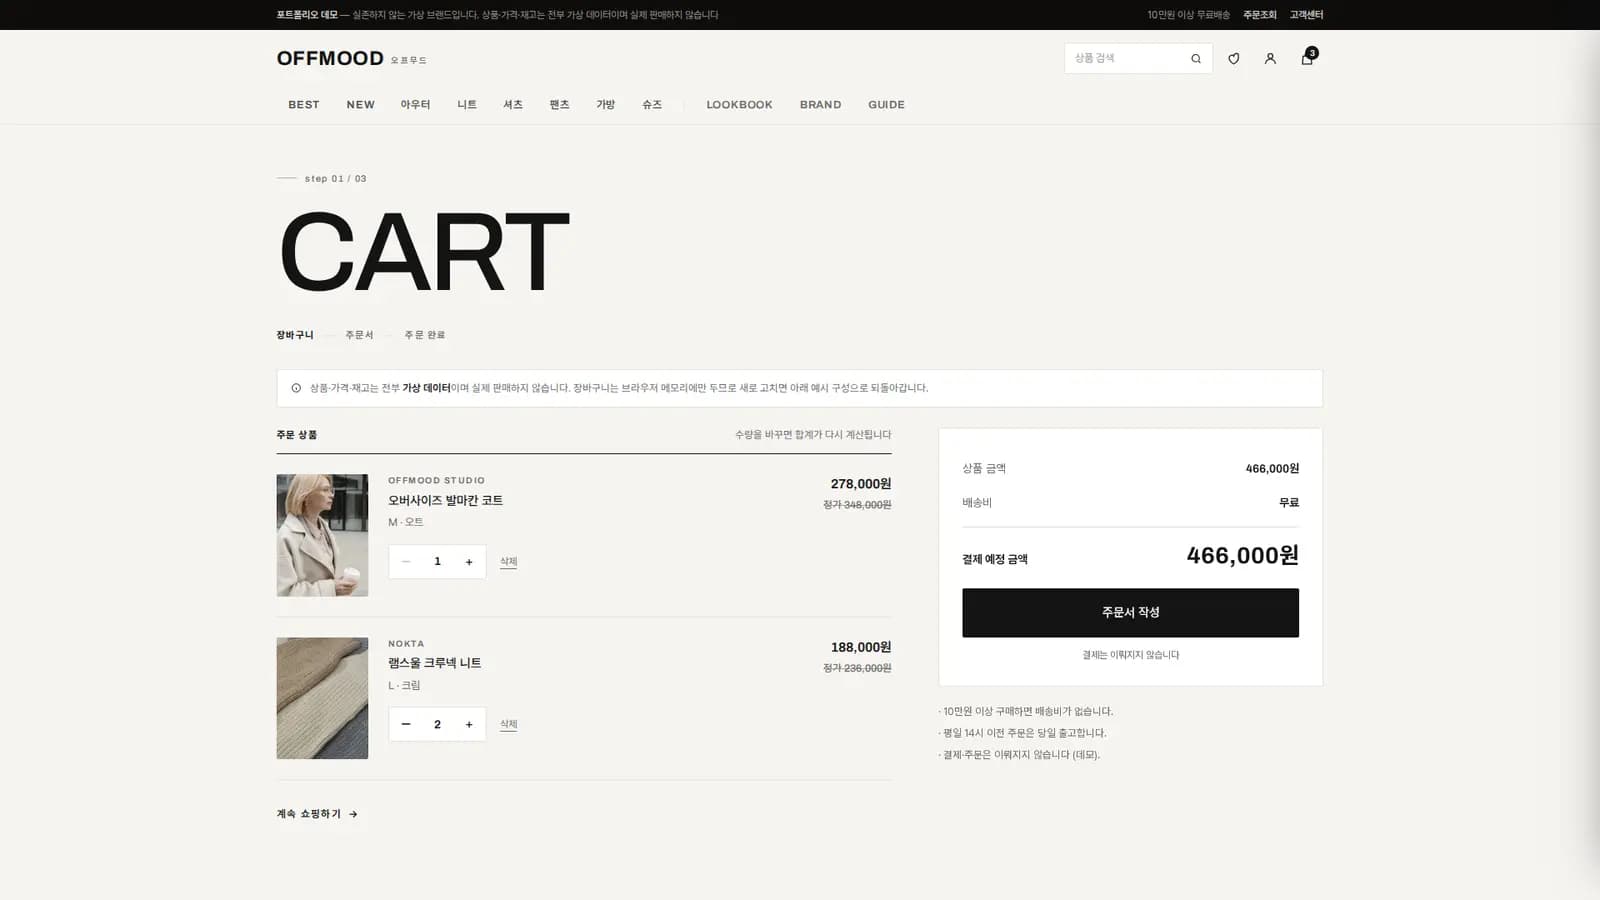Increase quantity of 오버사이즈 발마칸 코트
1600x900 pixels.
tap(469, 562)
